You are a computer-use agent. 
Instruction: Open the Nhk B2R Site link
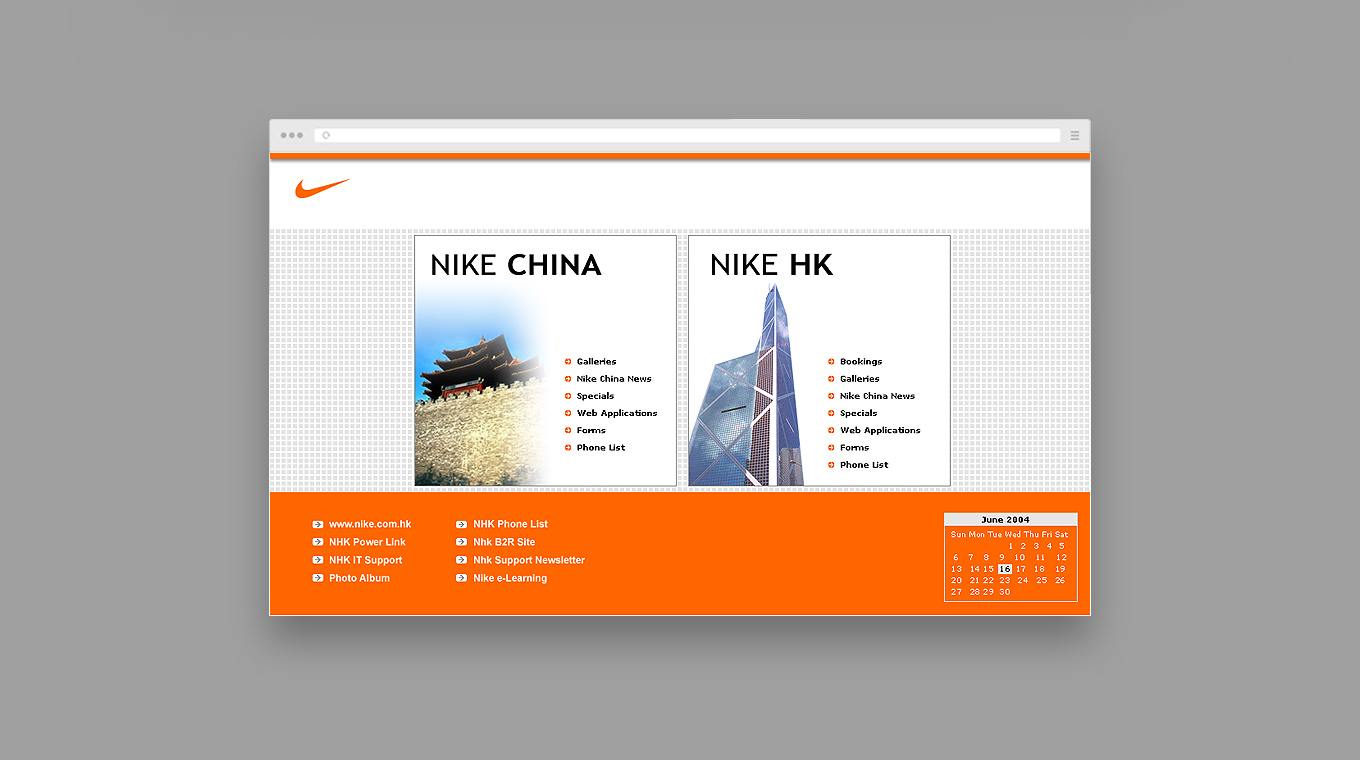pos(503,542)
